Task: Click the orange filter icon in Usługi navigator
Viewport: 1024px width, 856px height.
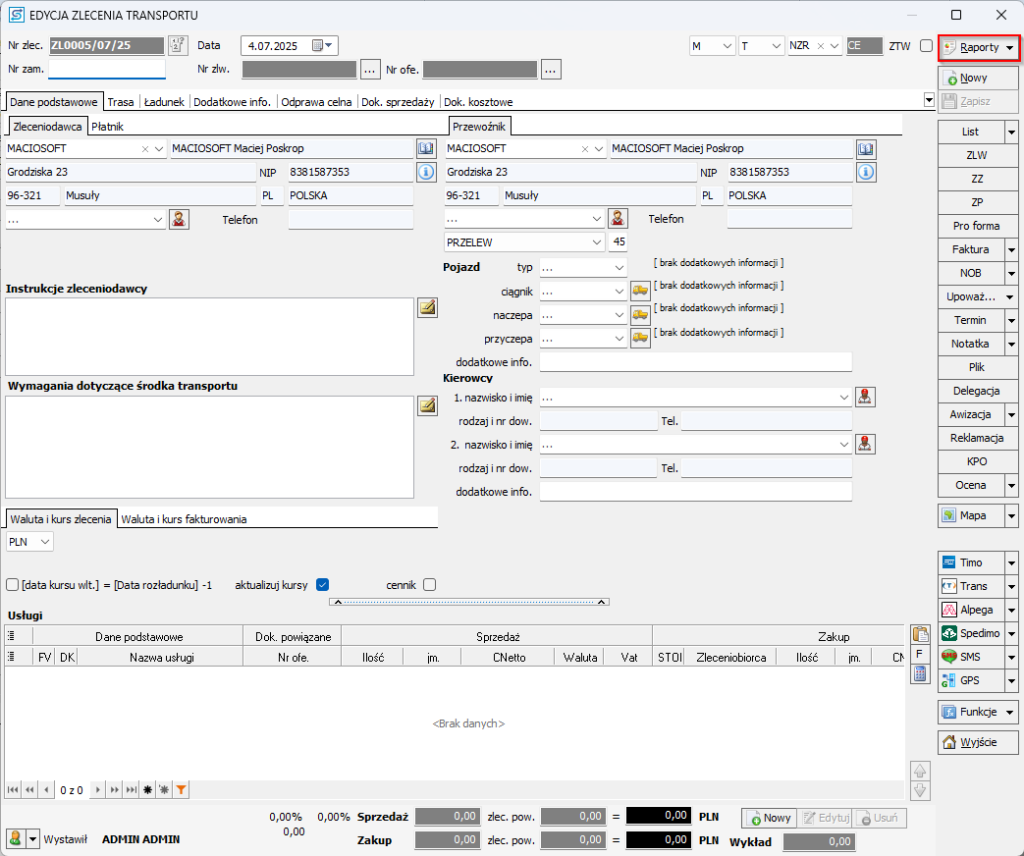Action: pyautogui.click(x=181, y=790)
